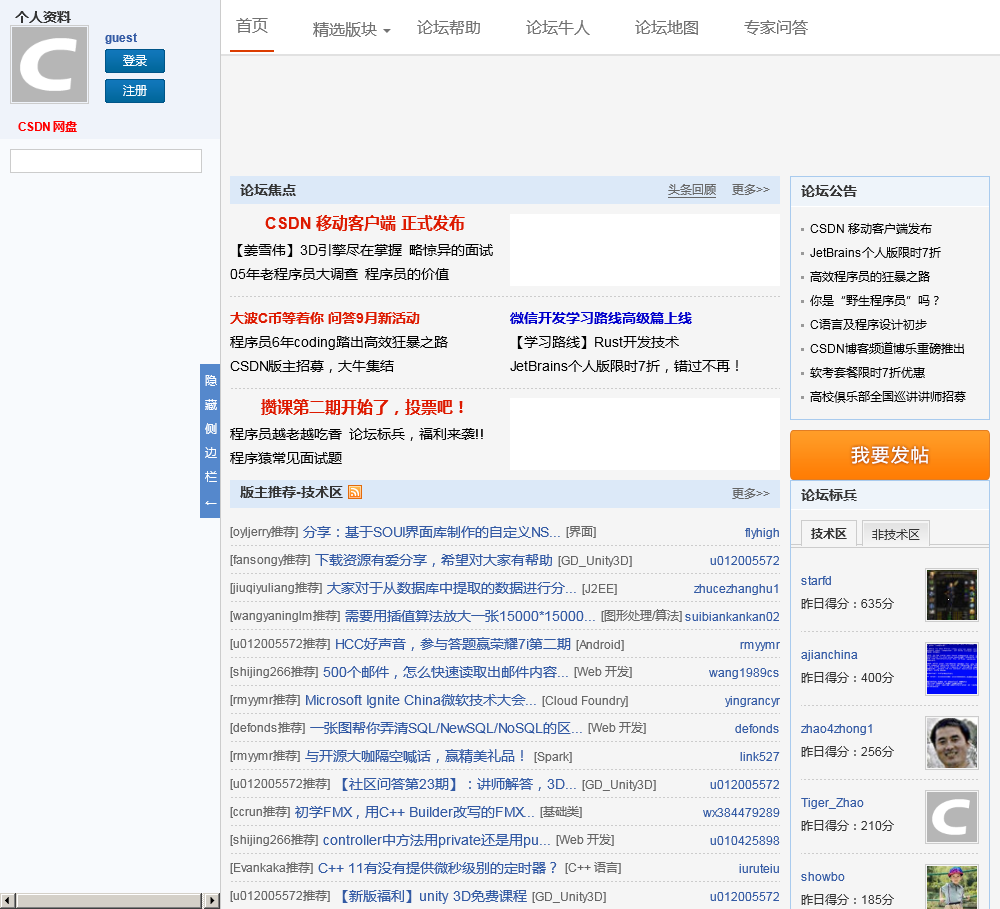Open announcement 你是"野生程序员"吗?

(874, 300)
